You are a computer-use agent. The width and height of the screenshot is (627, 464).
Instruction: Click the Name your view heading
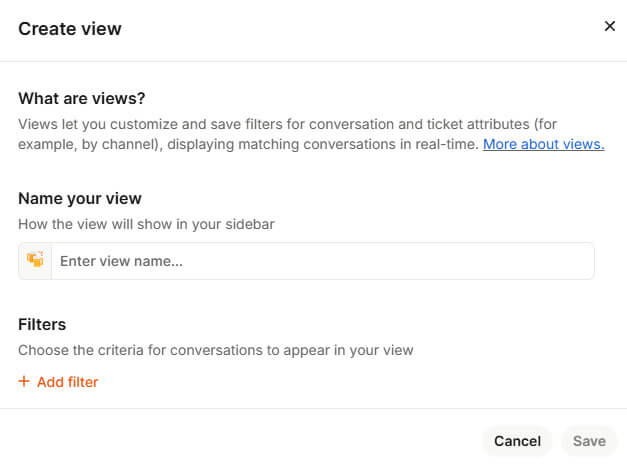(x=80, y=198)
